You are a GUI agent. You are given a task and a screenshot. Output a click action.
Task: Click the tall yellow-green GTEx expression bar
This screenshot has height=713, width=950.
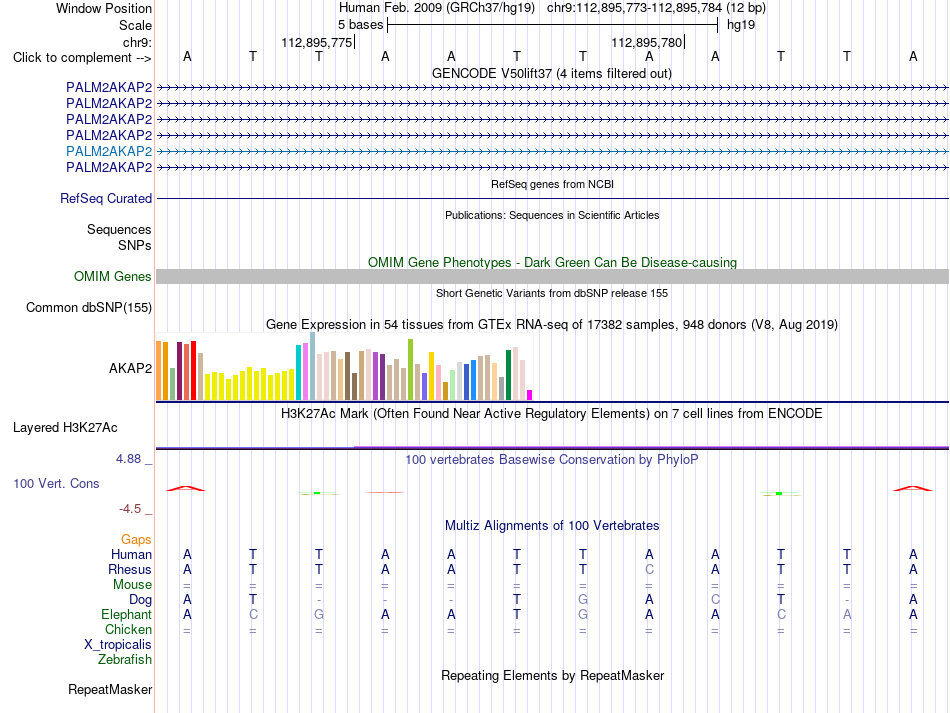tap(411, 370)
